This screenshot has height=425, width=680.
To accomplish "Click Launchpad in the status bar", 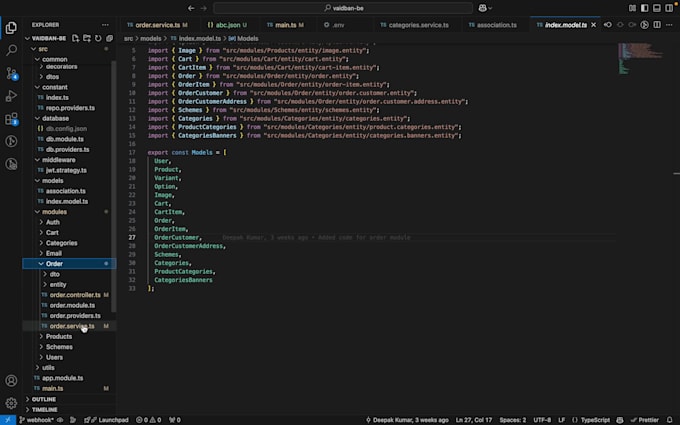I will tap(107, 420).
